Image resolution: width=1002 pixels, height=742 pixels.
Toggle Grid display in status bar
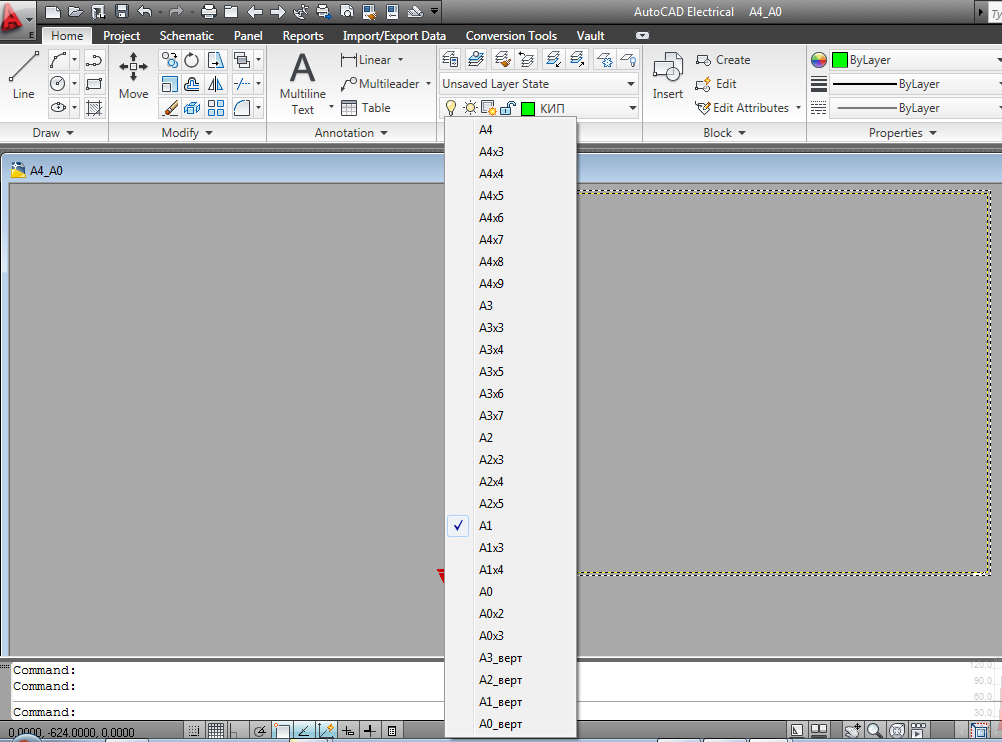click(216, 730)
